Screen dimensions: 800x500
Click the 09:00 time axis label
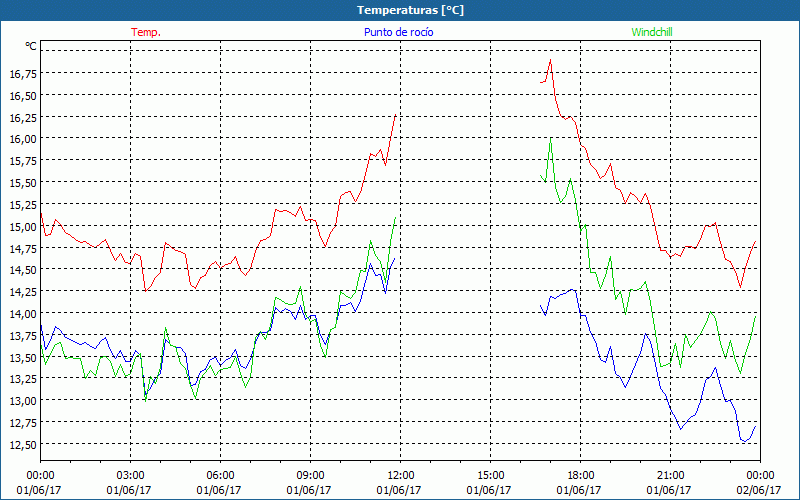pos(310,476)
